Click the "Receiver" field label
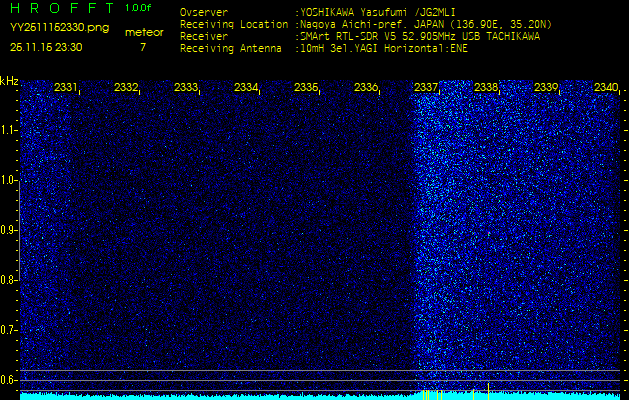Image resolution: width=629 pixels, height=400 pixels. (x=204, y=37)
